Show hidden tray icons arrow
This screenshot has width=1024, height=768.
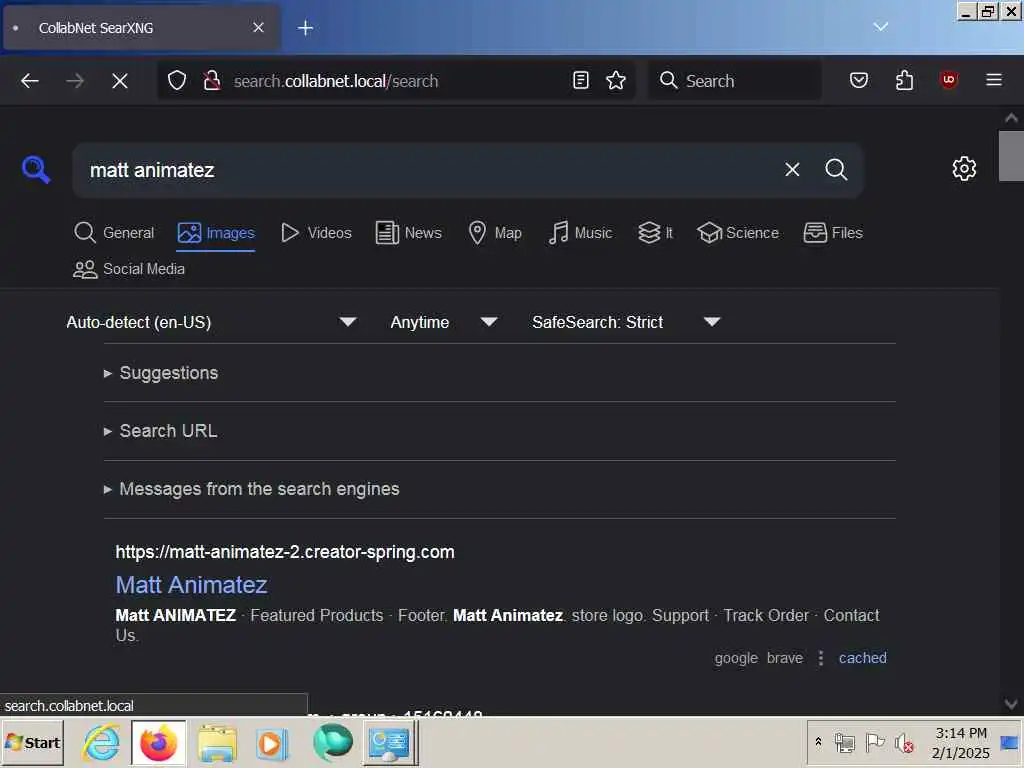818,742
